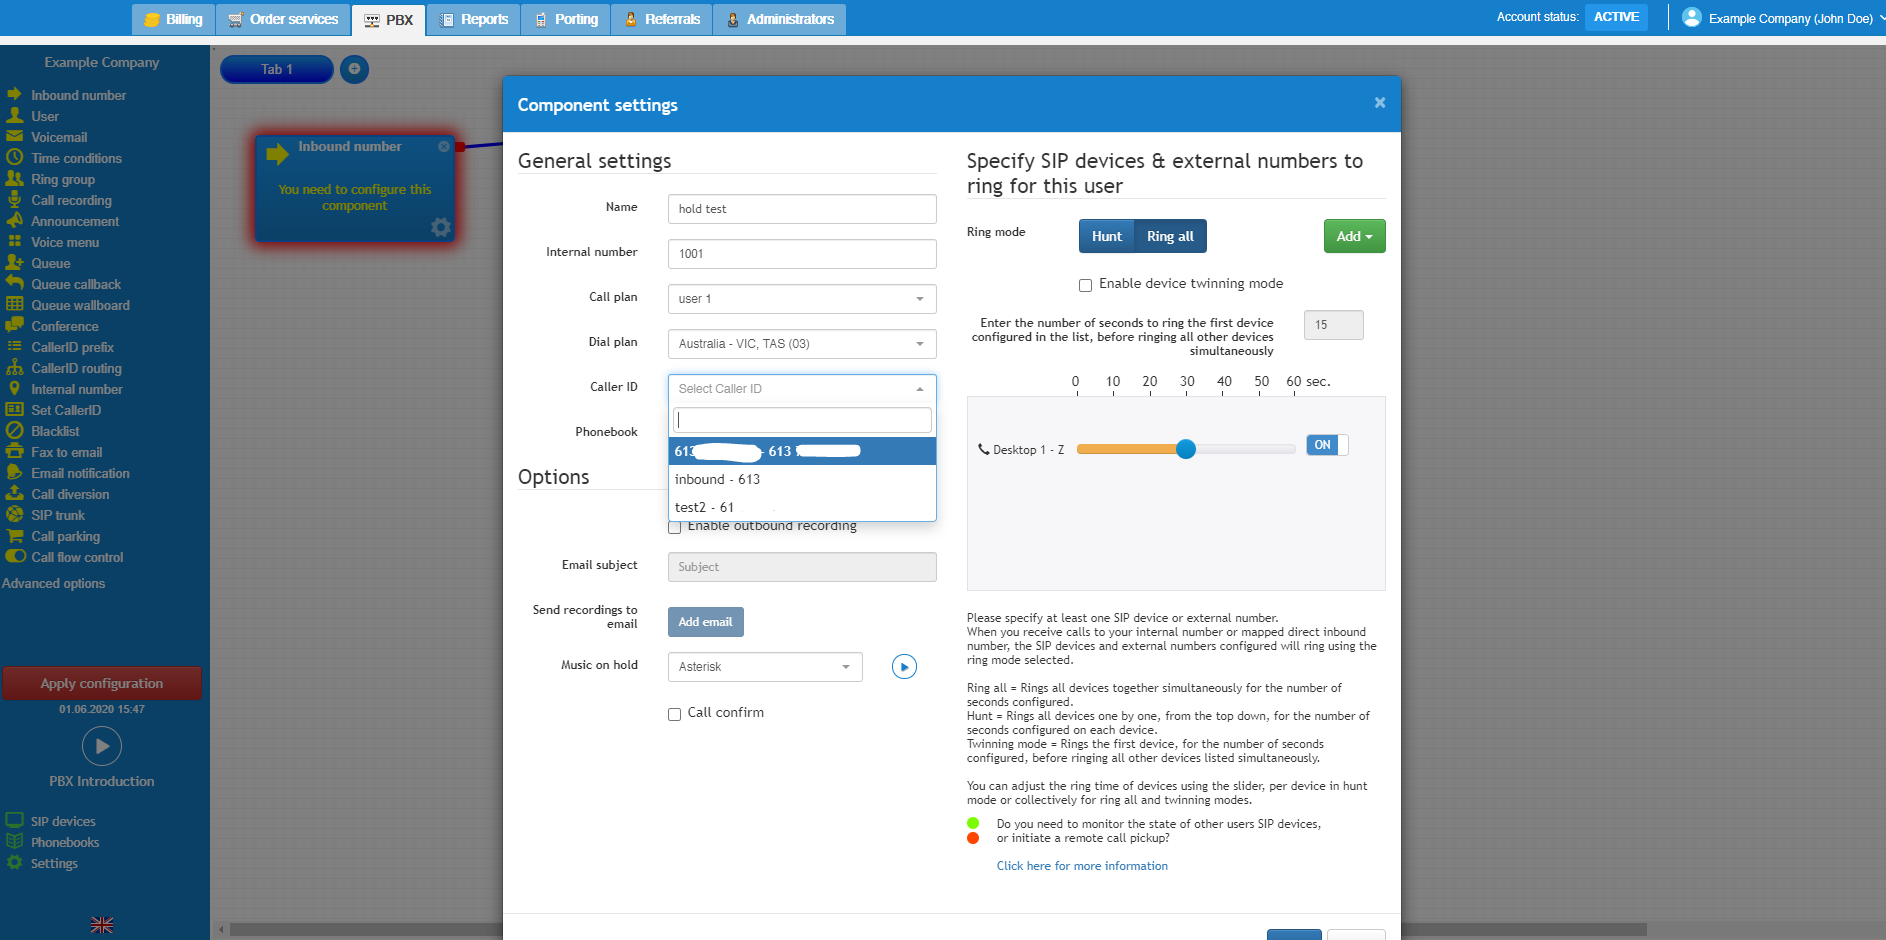1886x940 pixels.
Task: Open the Inbound number component gear settings
Action: 440,227
